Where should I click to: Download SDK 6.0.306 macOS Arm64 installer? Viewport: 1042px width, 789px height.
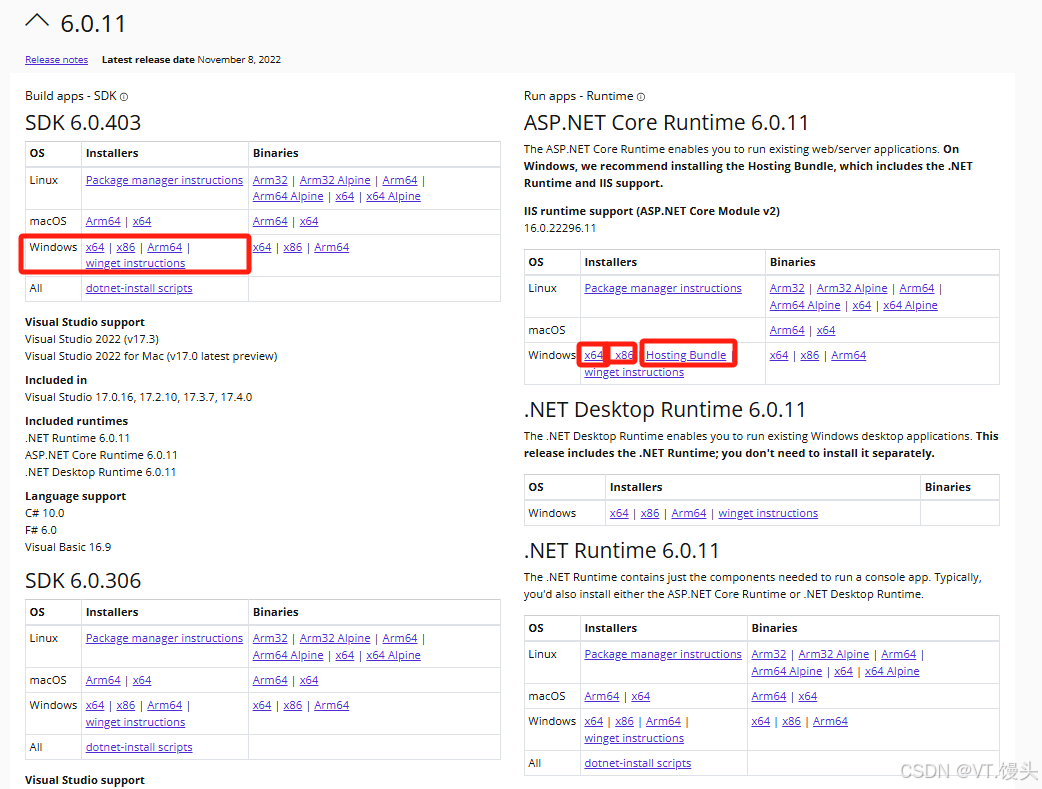coord(103,681)
